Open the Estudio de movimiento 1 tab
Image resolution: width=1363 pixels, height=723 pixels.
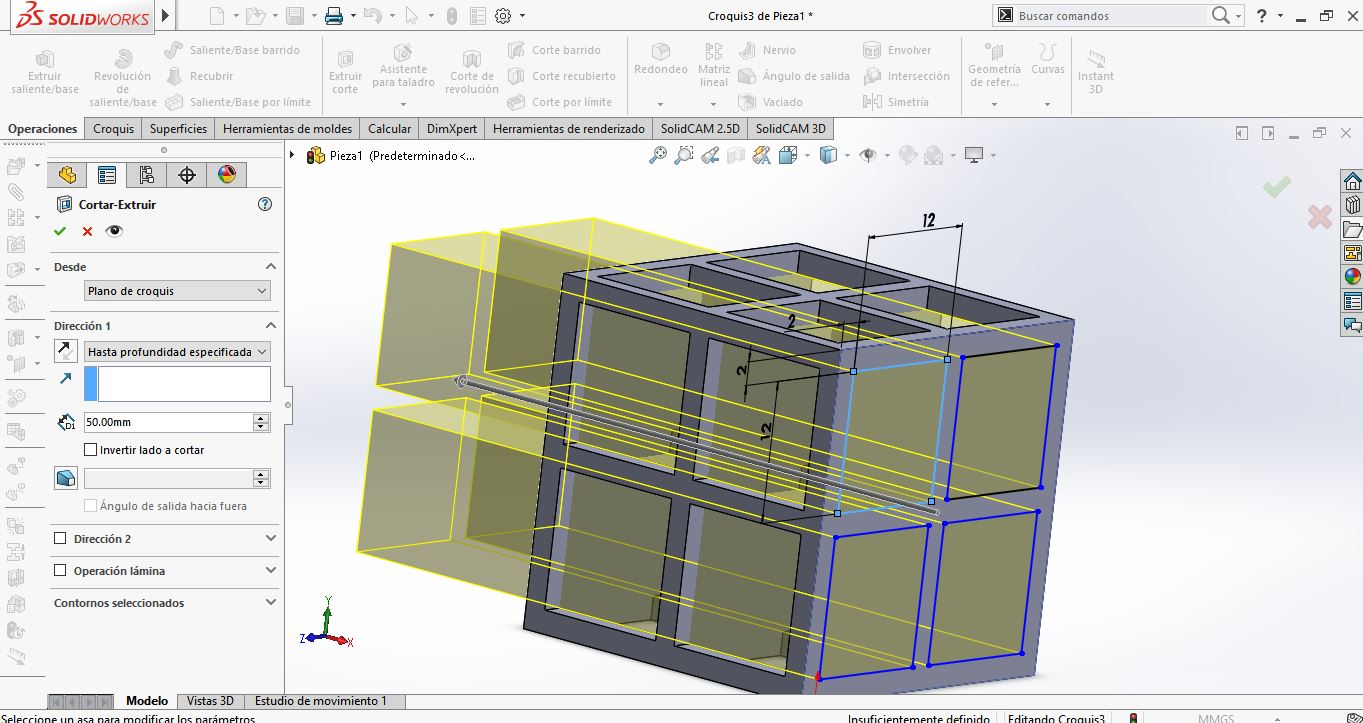320,701
